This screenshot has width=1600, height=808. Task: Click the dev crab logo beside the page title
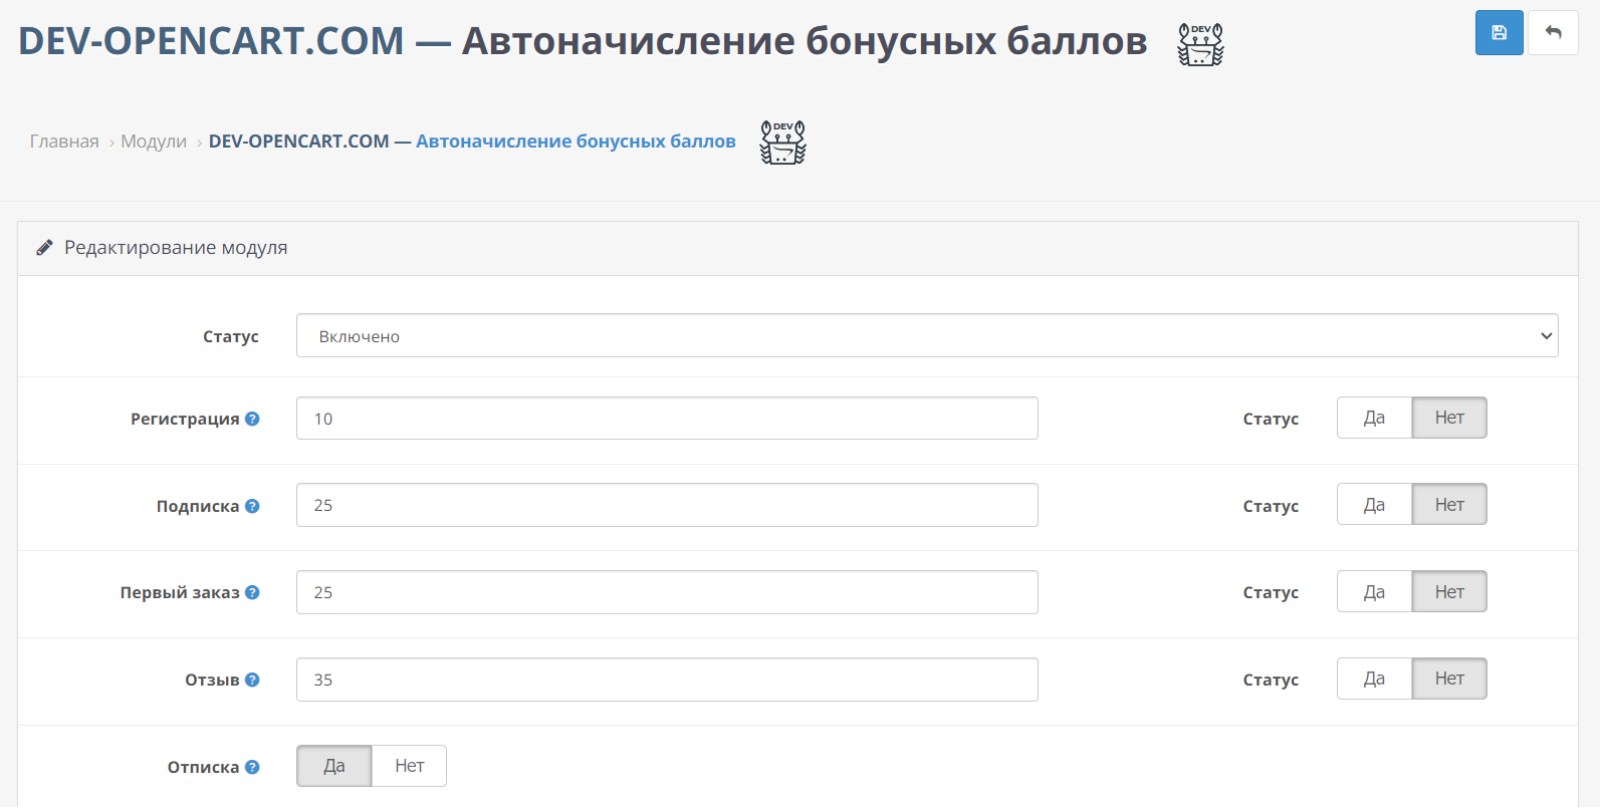pyautogui.click(x=1201, y=44)
